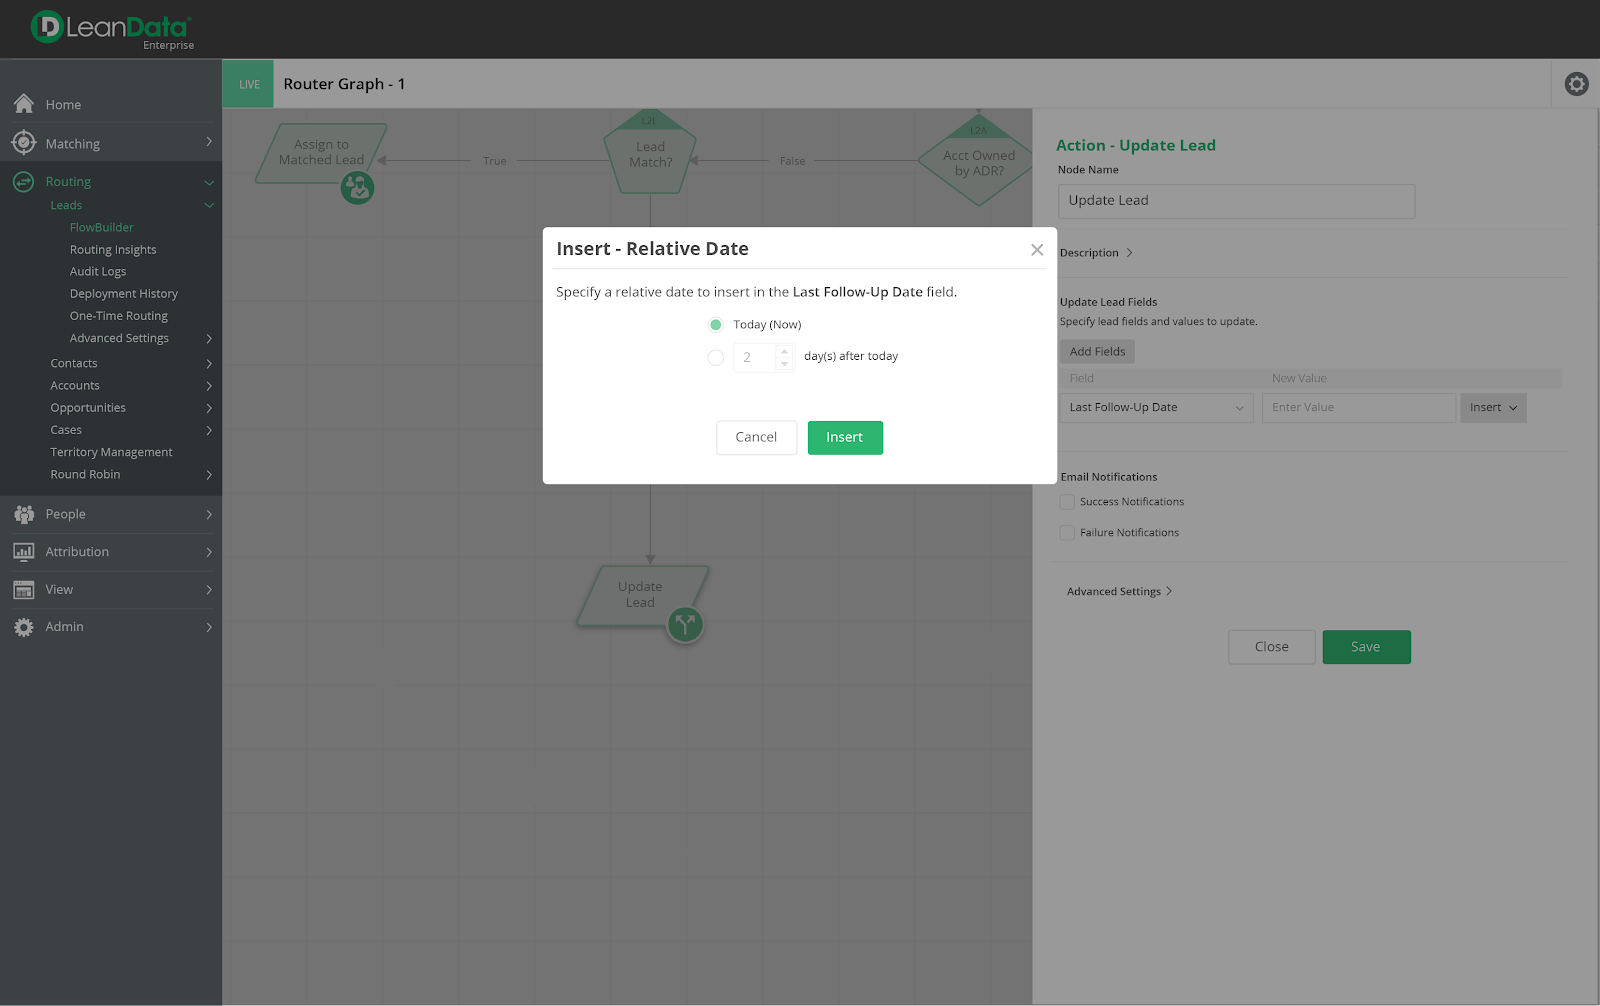This screenshot has height=1006, width=1600.
Task: Increment the days stepper up arrow
Action: (x=785, y=351)
